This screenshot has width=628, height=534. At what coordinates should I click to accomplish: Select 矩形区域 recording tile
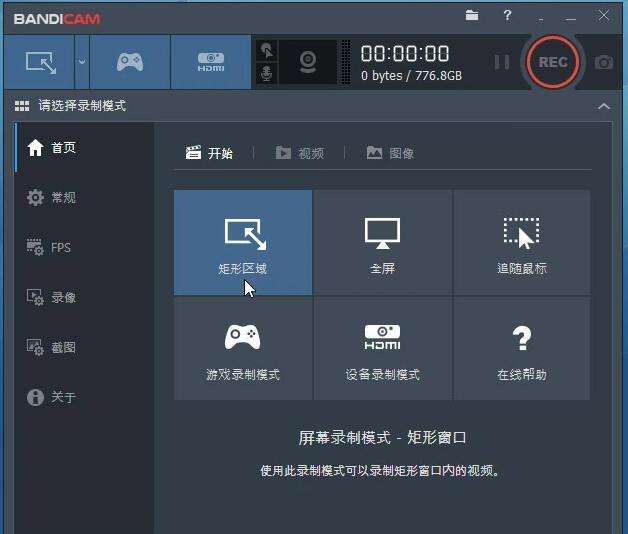(x=243, y=242)
